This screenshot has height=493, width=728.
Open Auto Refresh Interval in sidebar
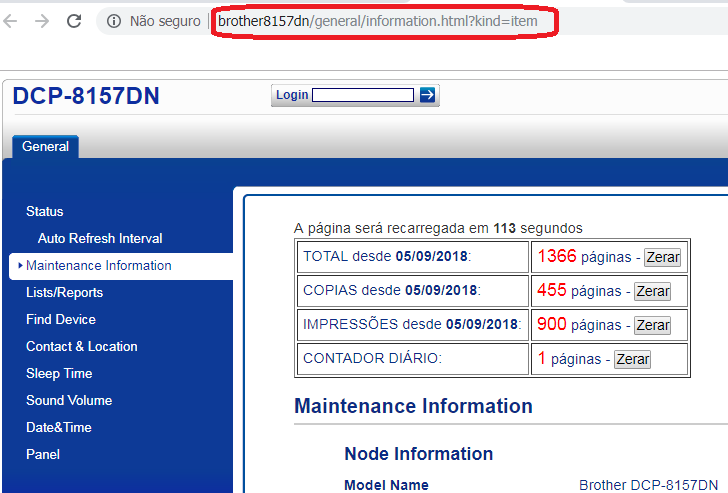(x=100, y=238)
